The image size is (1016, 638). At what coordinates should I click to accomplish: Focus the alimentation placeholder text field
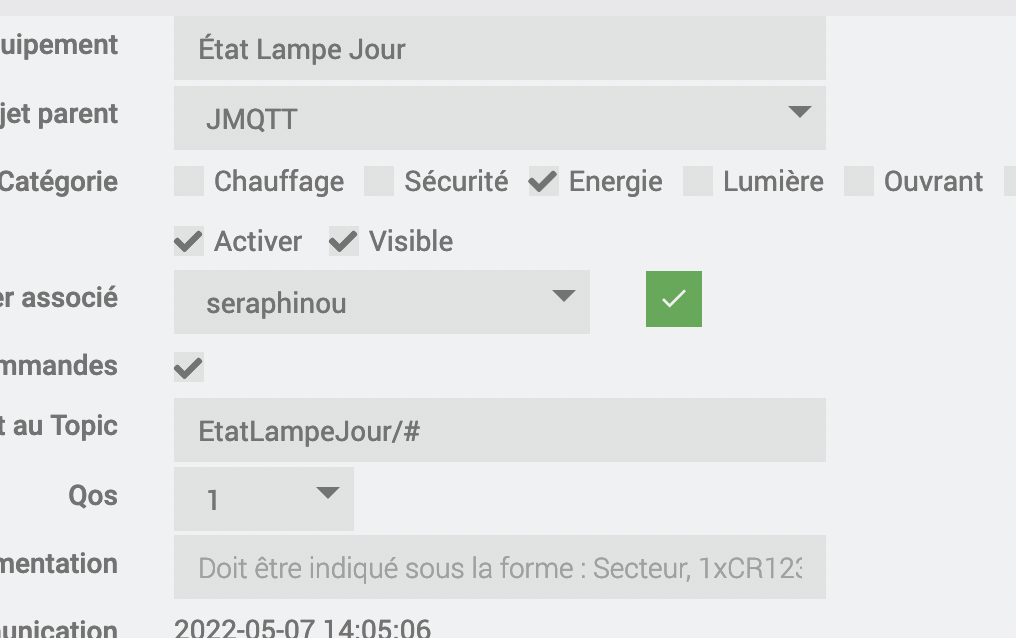pos(500,568)
